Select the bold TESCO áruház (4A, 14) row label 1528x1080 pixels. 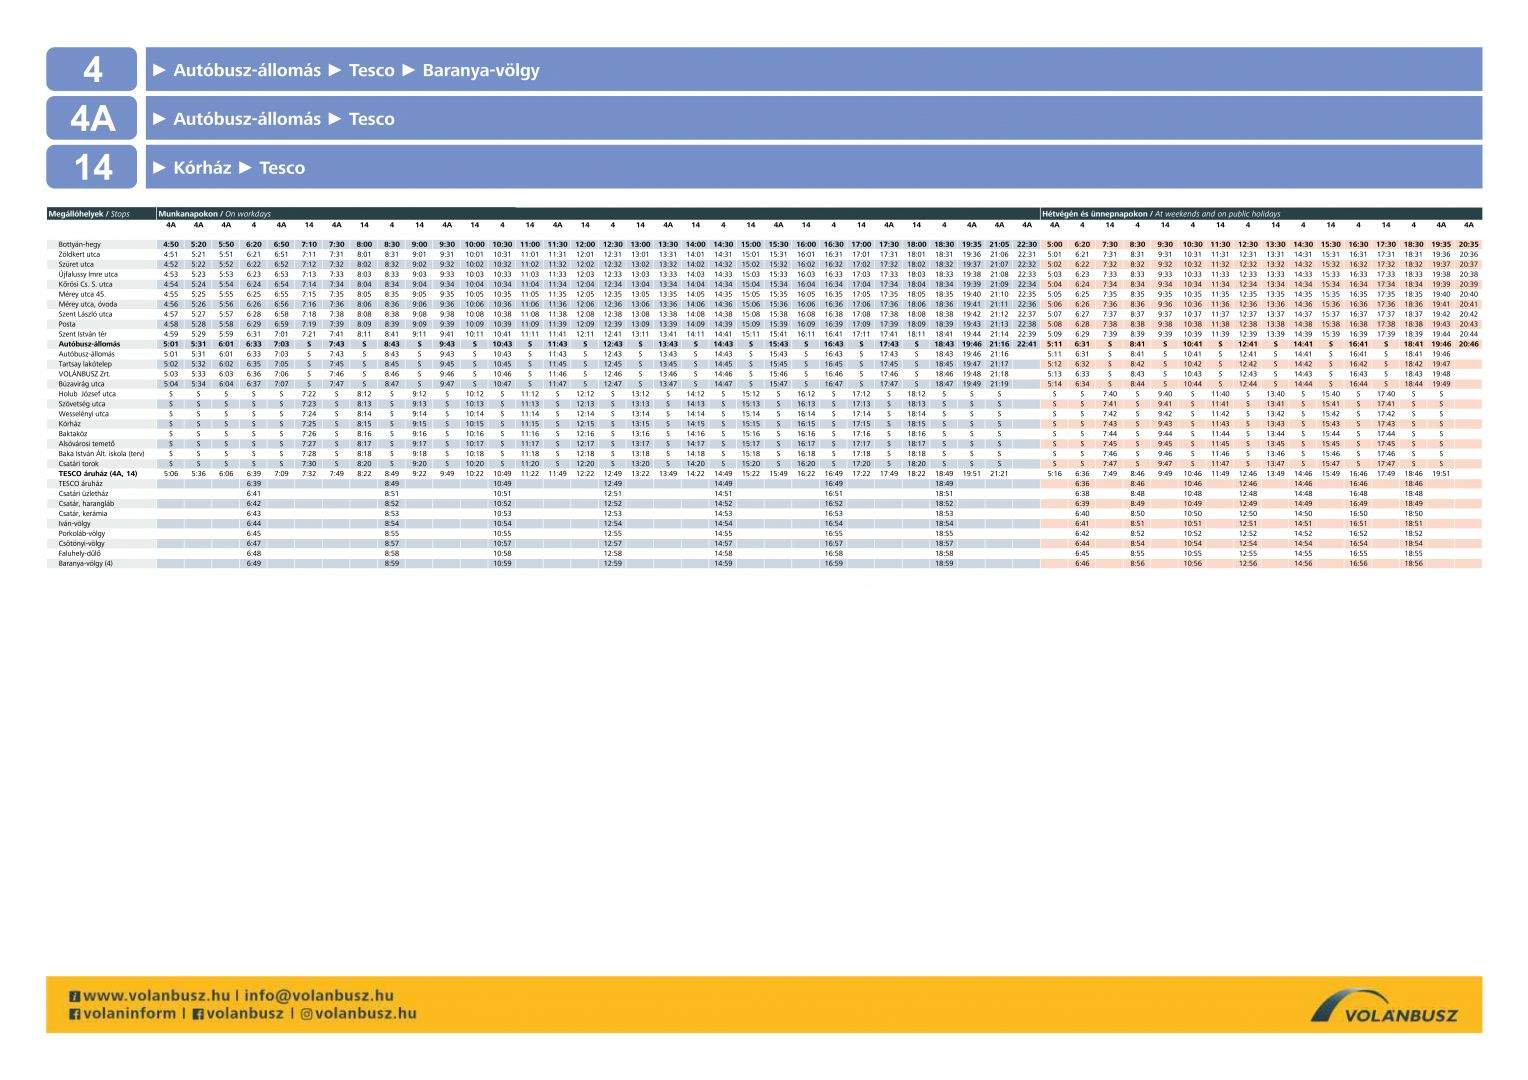(x=98, y=474)
